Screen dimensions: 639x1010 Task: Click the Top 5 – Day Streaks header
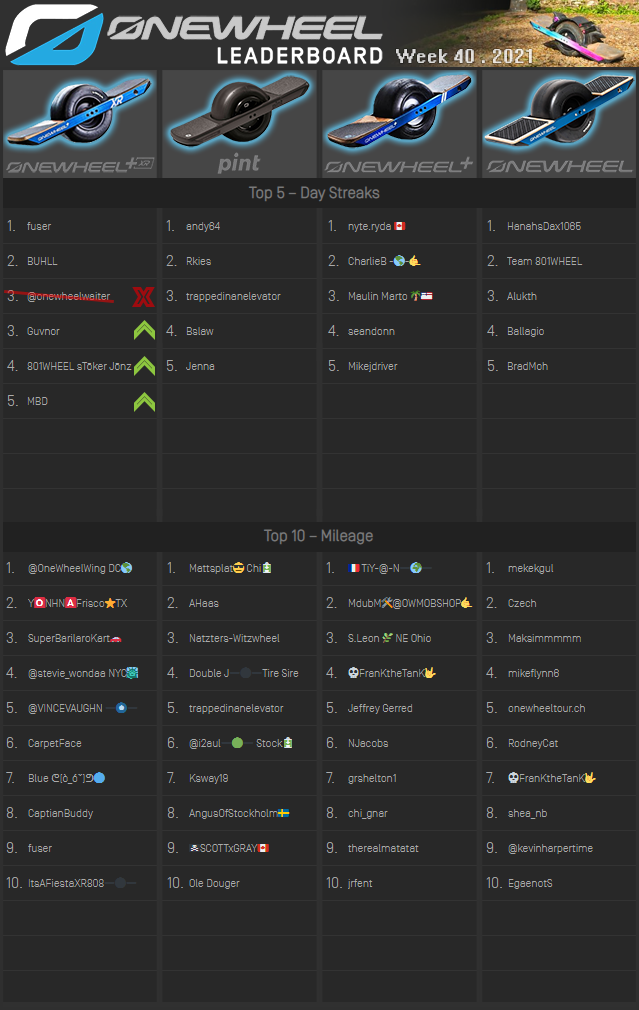[x=314, y=193]
